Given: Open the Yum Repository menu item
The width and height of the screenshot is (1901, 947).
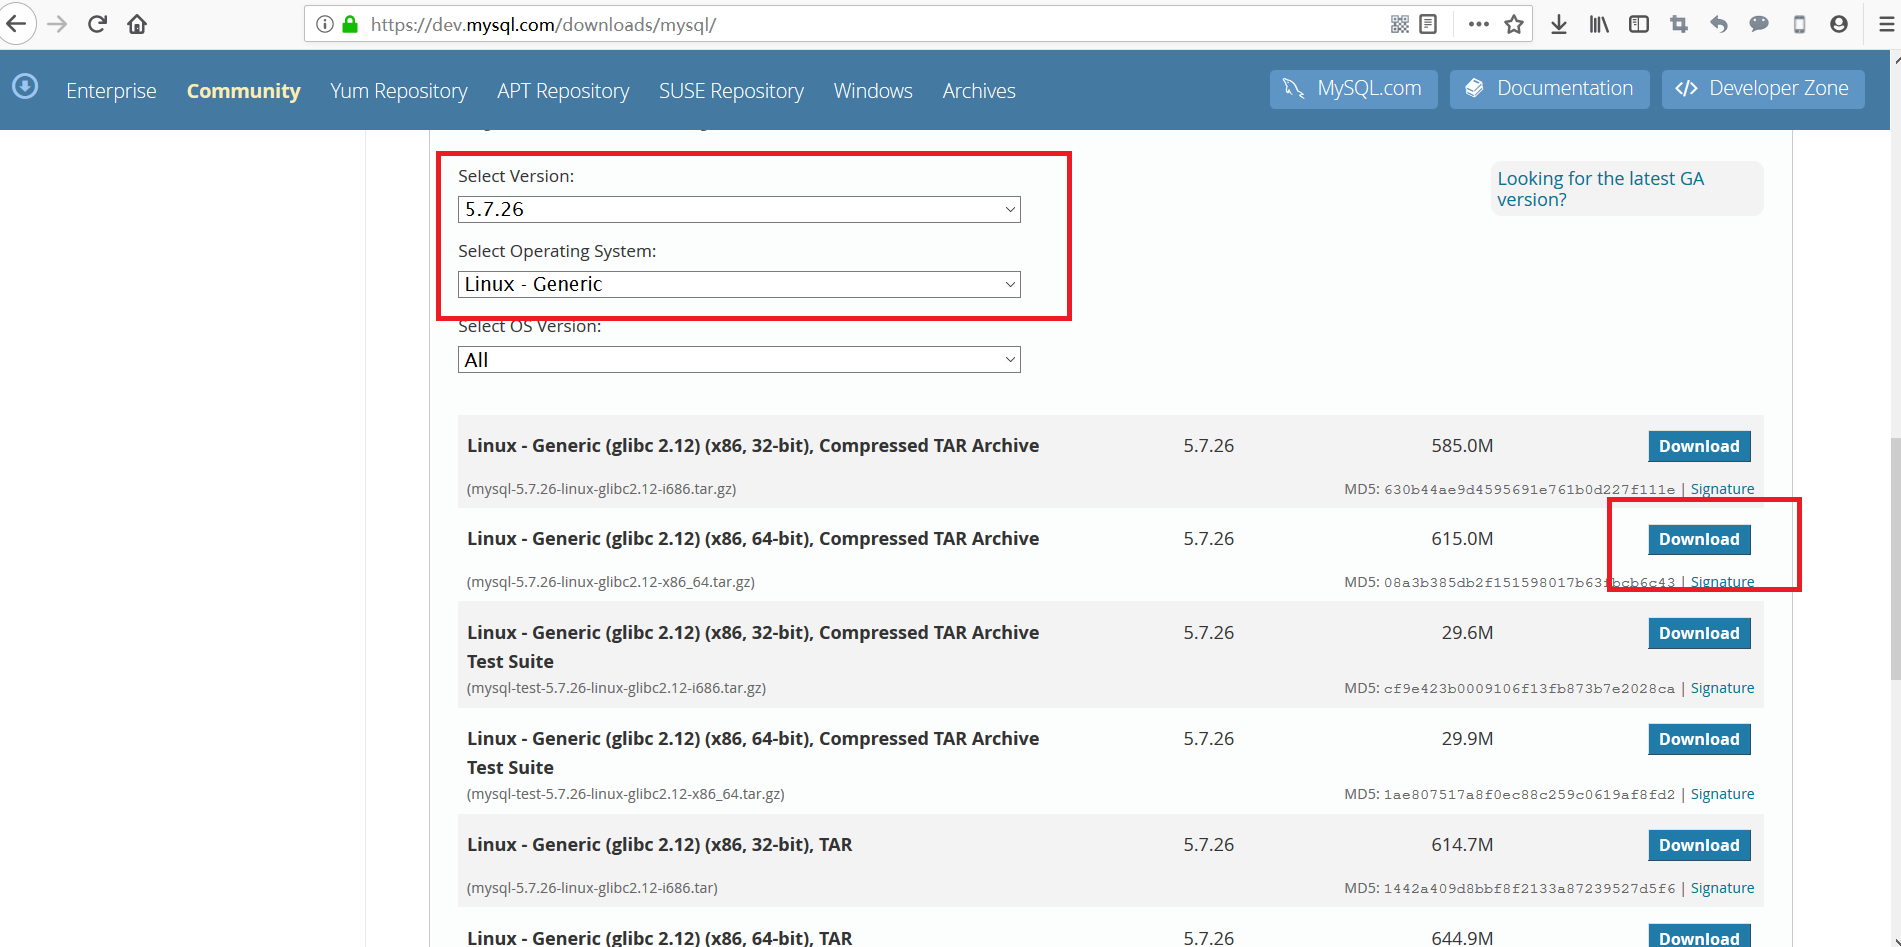Looking at the screenshot, I should (x=399, y=91).
